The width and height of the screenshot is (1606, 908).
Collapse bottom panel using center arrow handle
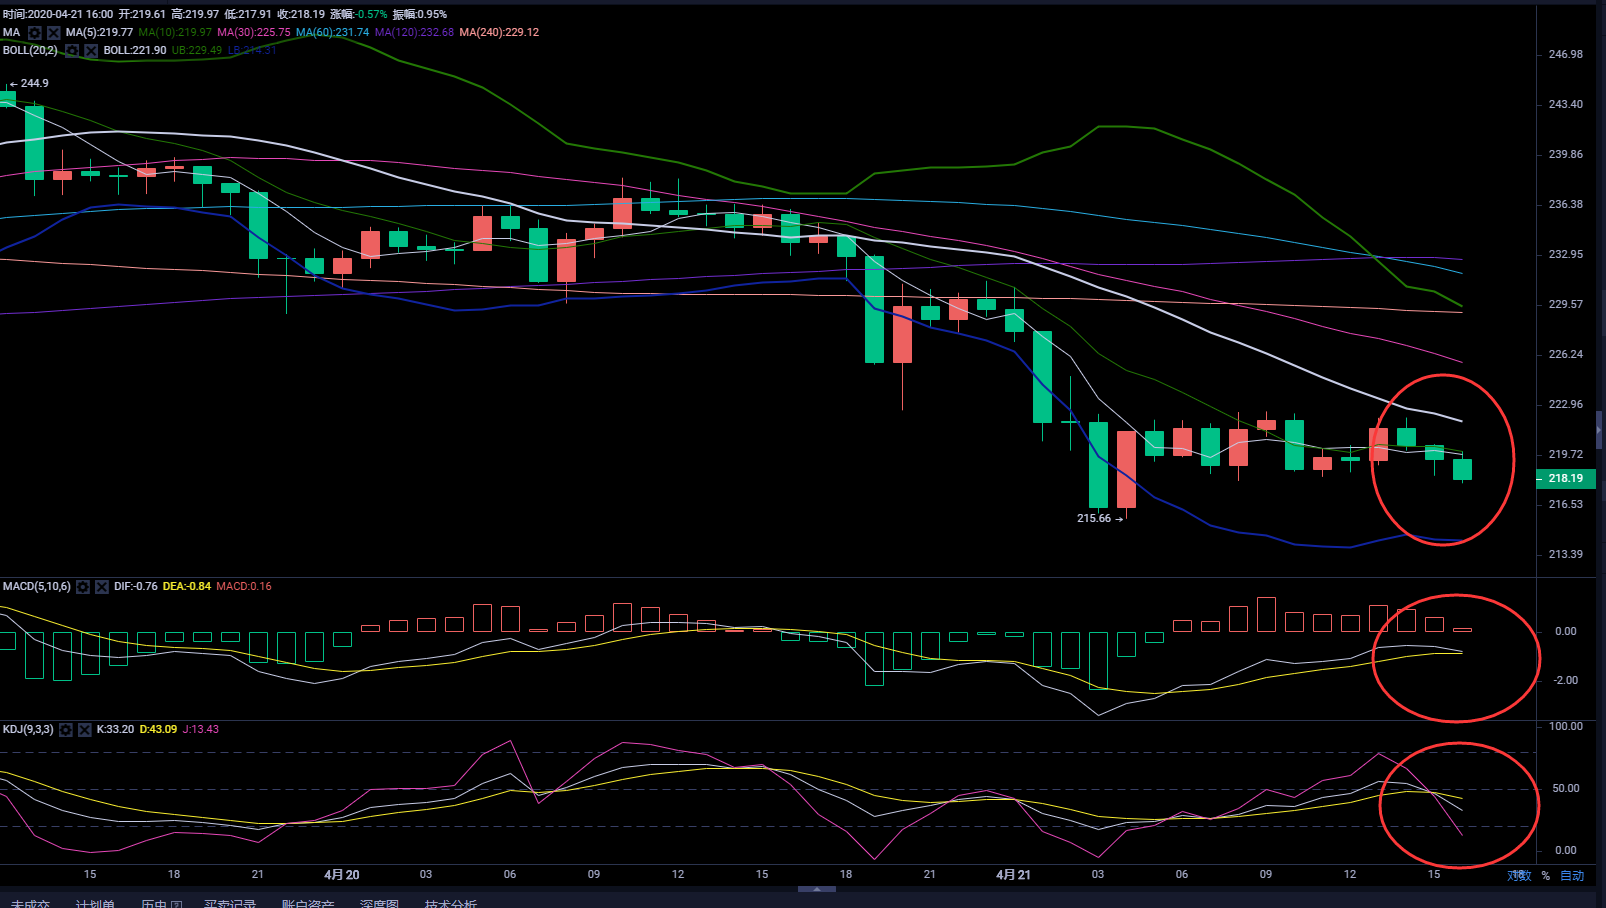click(817, 888)
